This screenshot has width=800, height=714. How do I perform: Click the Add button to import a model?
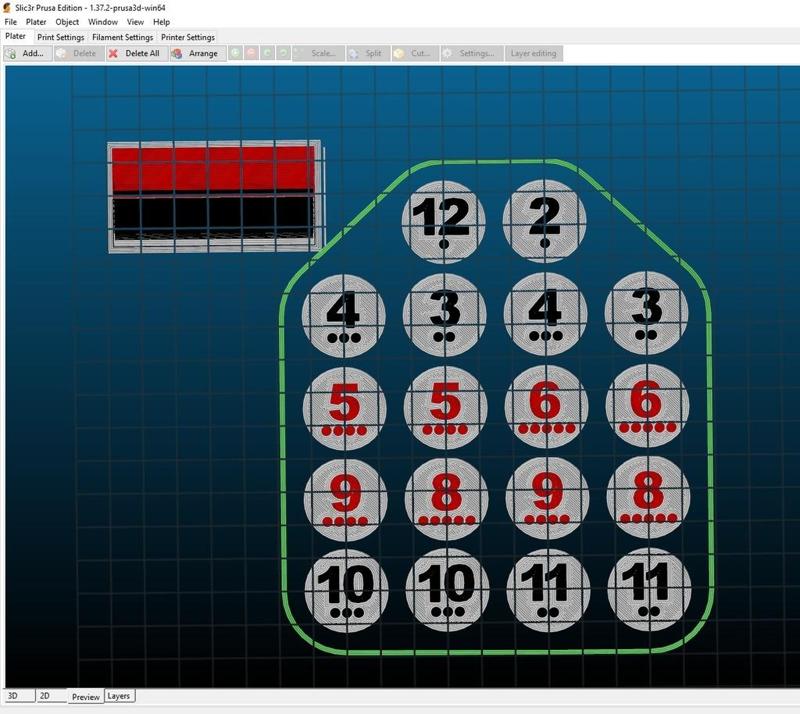30,54
